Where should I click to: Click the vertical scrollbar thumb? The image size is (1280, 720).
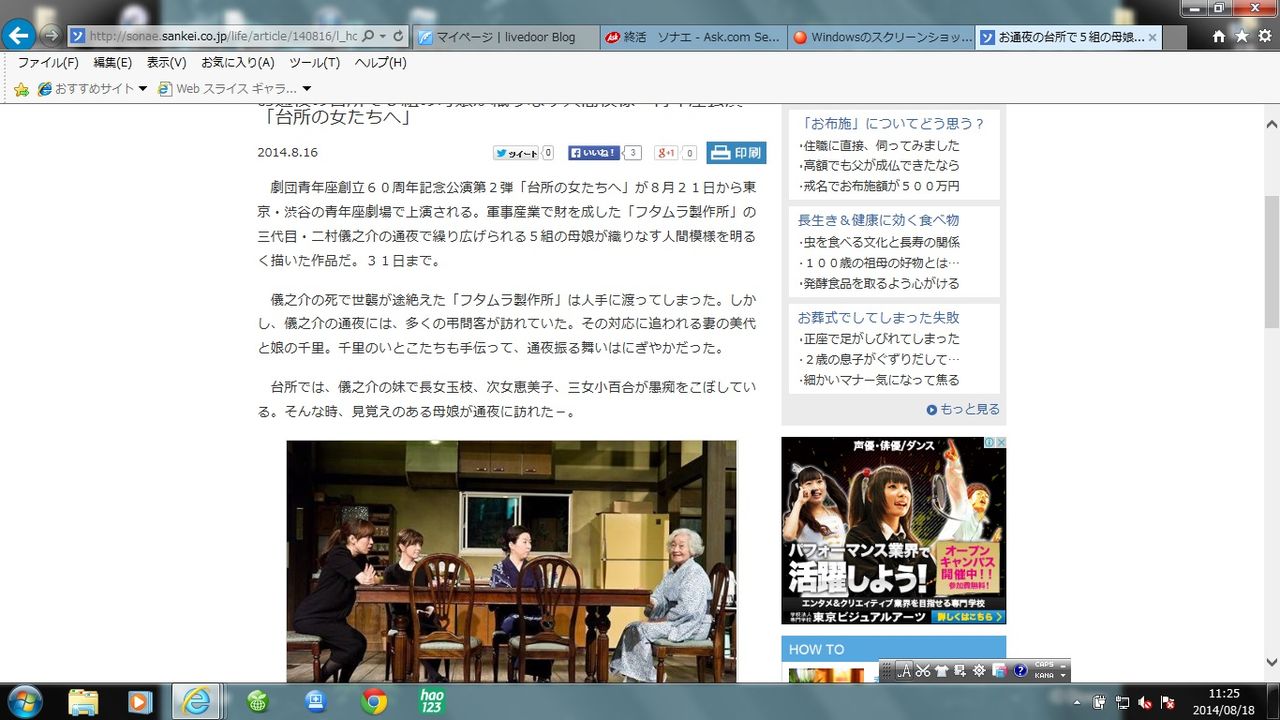tap(1271, 261)
